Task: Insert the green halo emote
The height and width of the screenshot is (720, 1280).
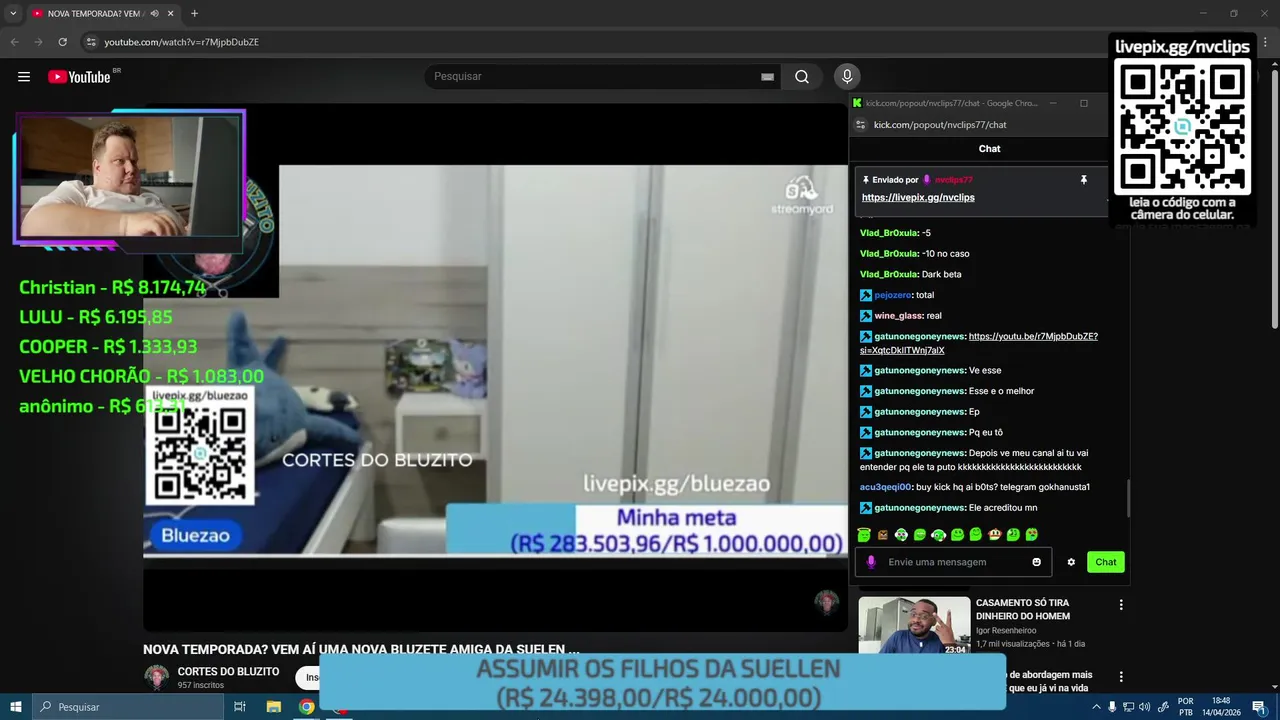Action: click(864, 535)
